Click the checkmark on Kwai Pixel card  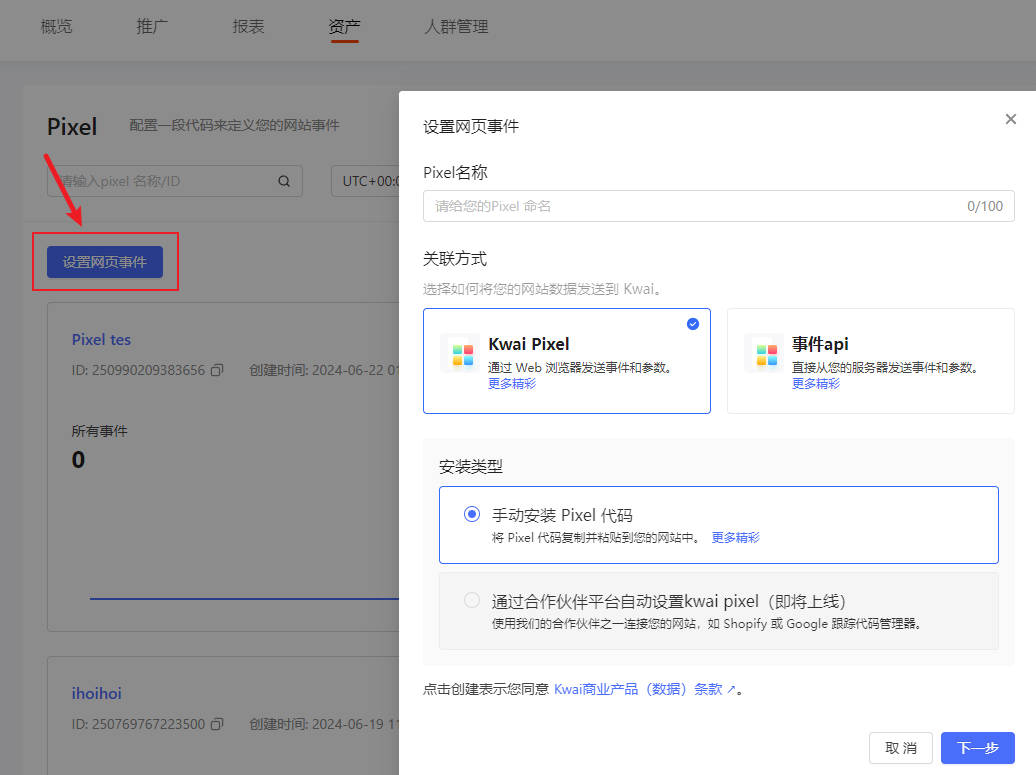tap(693, 324)
